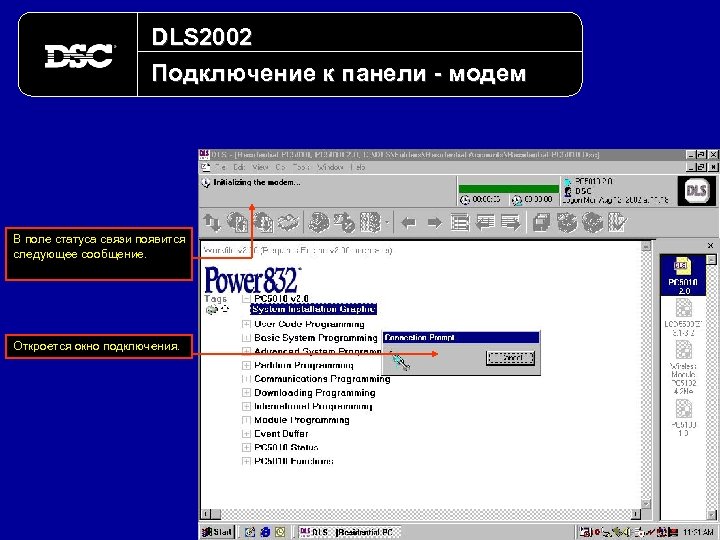The width and height of the screenshot is (720, 540).
Task: Expand Basic System Programming node
Action: (x=247, y=338)
